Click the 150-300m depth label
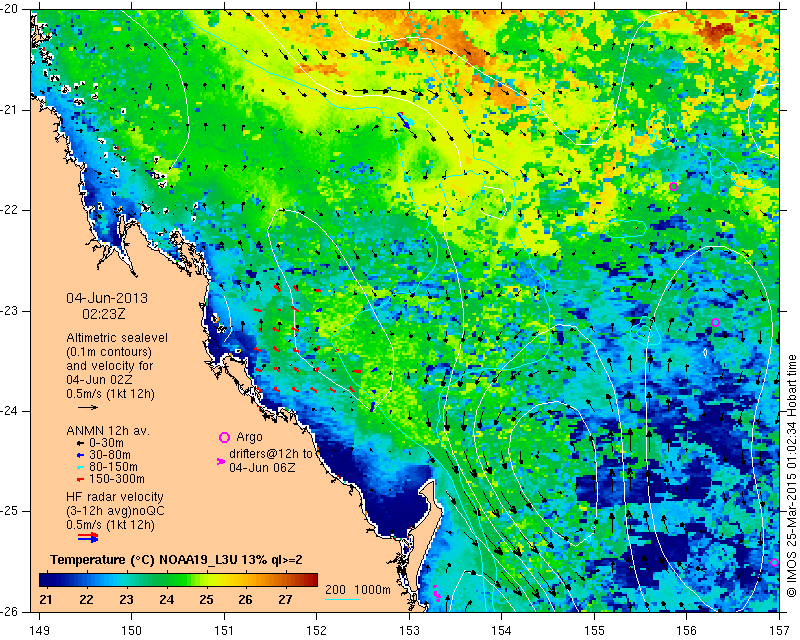Screen dimensions: 800x640 pyautogui.click(x=116, y=479)
